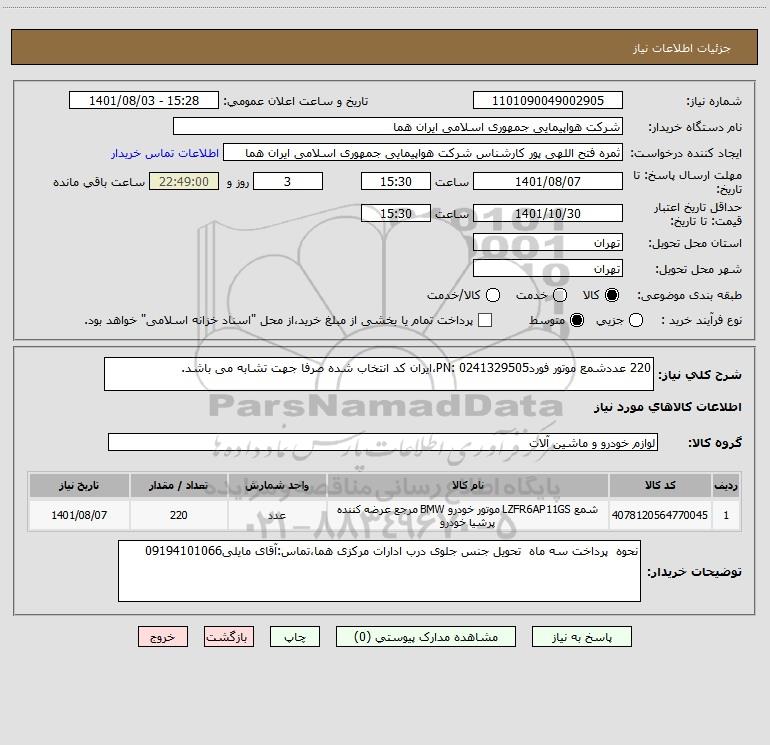Toggle the اسناد خزانه اسلامی payment checkbox
This screenshot has height=745, width=770.
(485, 320)
